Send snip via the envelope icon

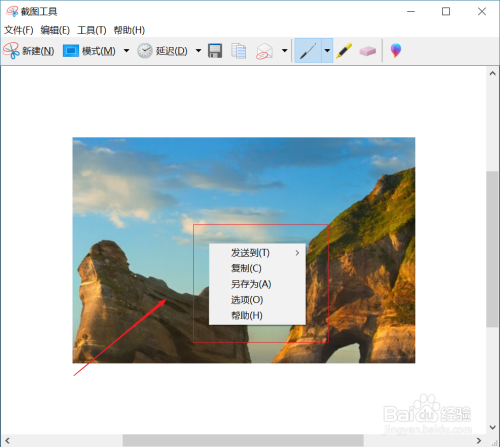(264, 52)
